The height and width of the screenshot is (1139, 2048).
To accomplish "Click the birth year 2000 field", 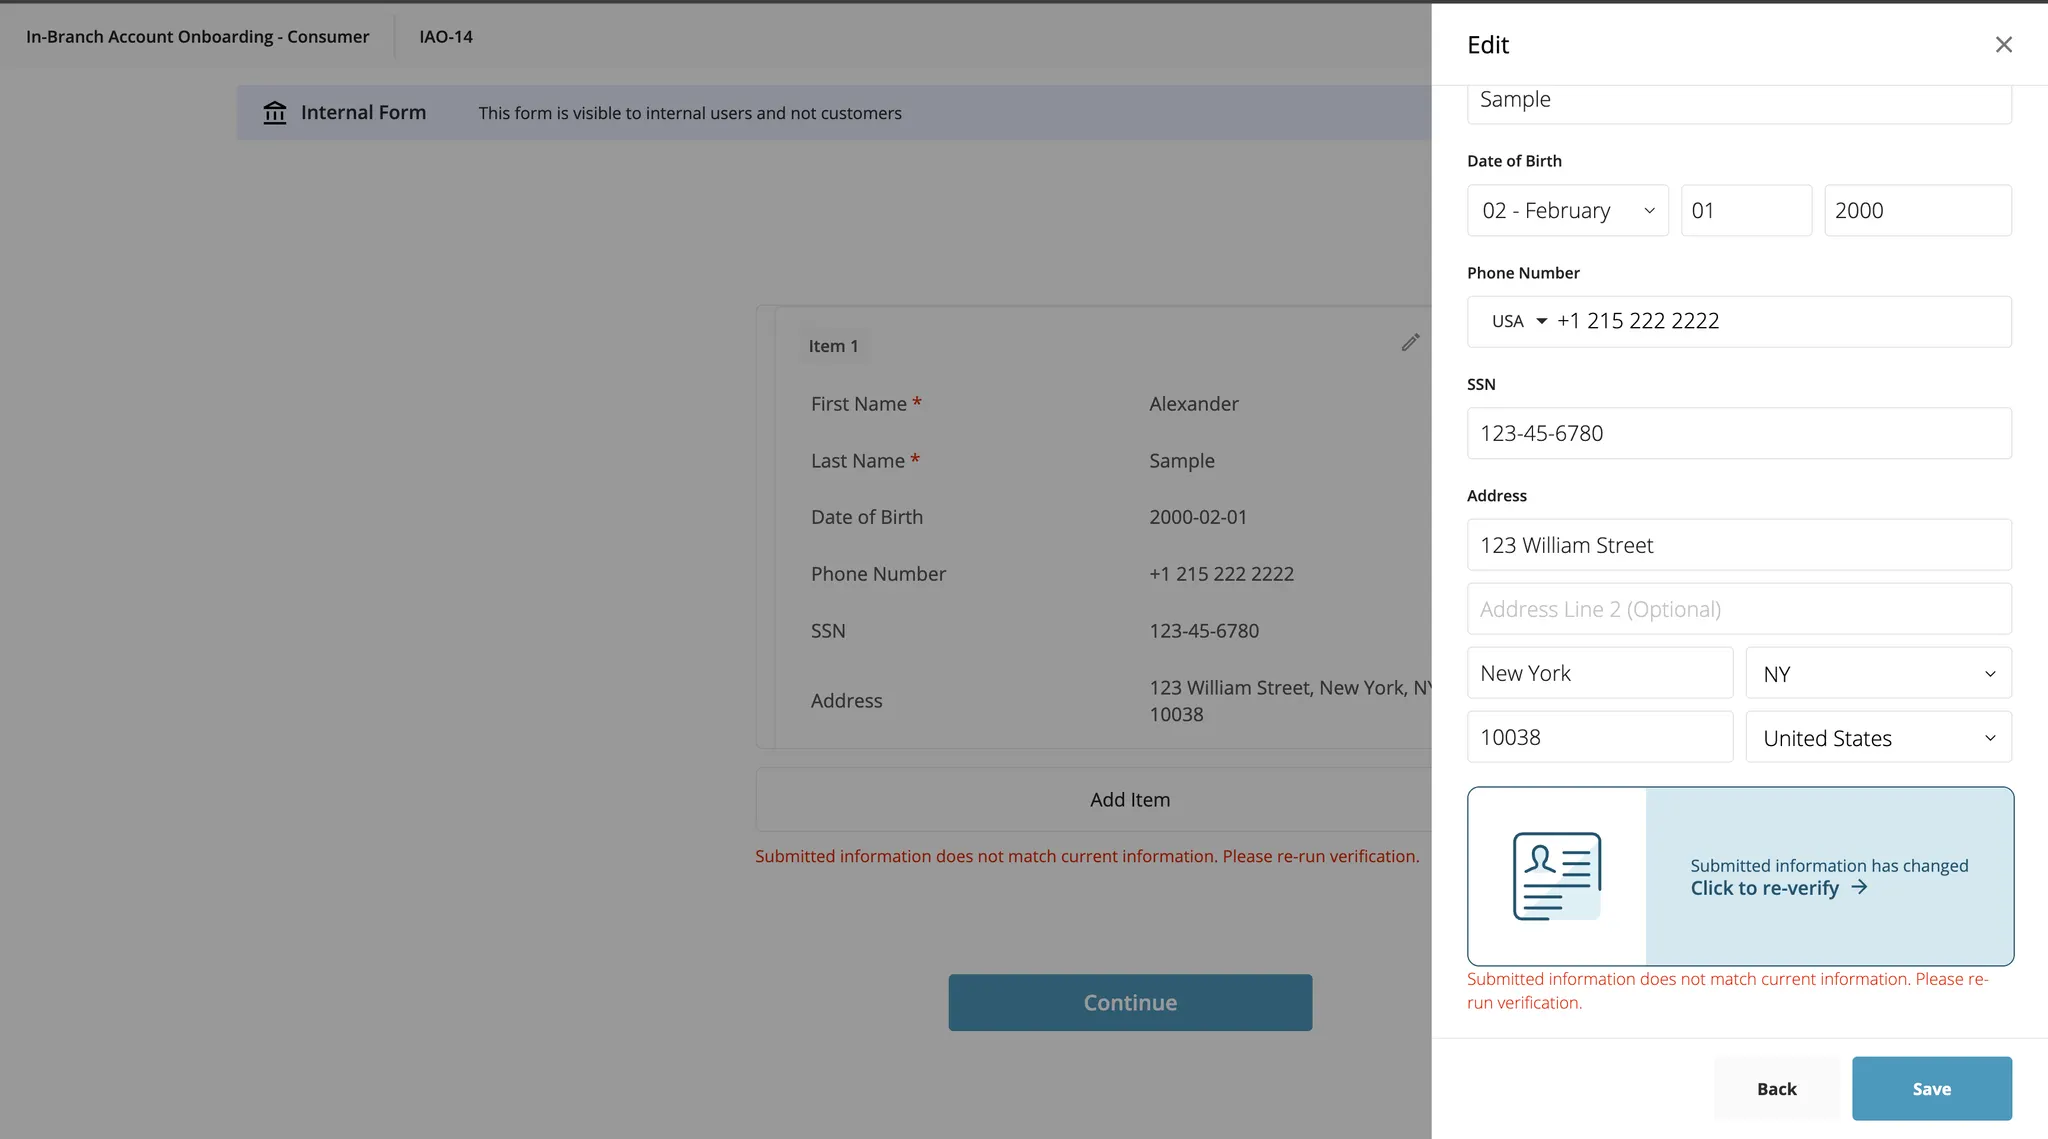I will tap(1917, 211).
